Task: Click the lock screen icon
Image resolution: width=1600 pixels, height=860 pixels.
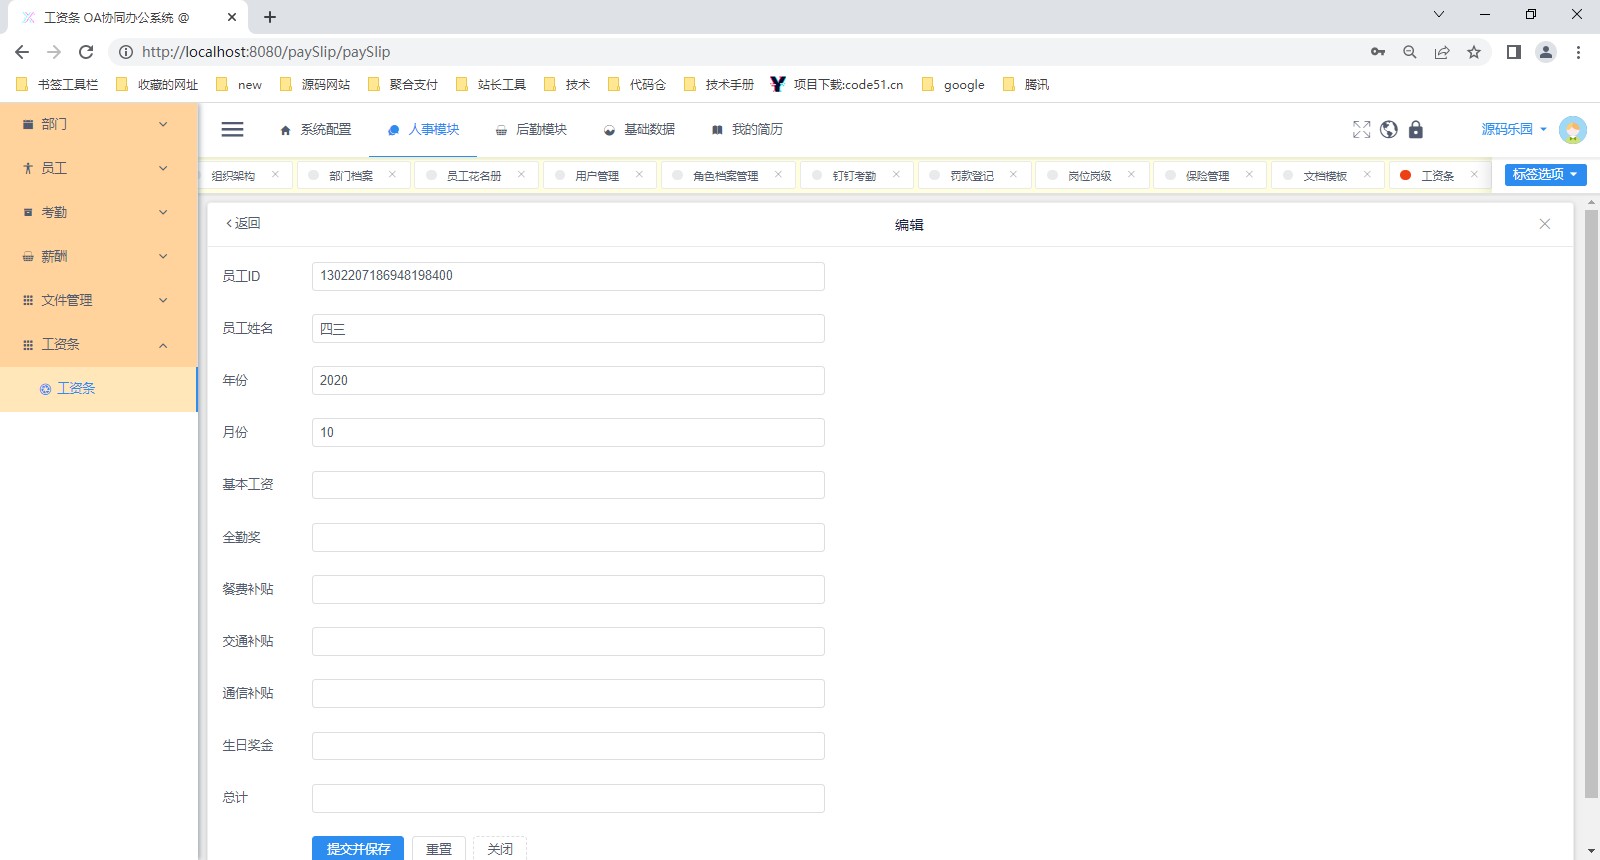Action: 1415,129
